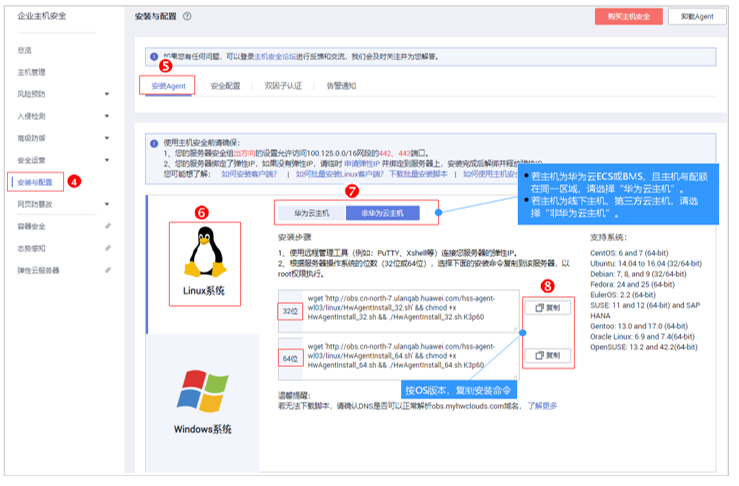Click the info icon beside 使用主机安全前请确保
739x486 pixels.
click(154, 143)
